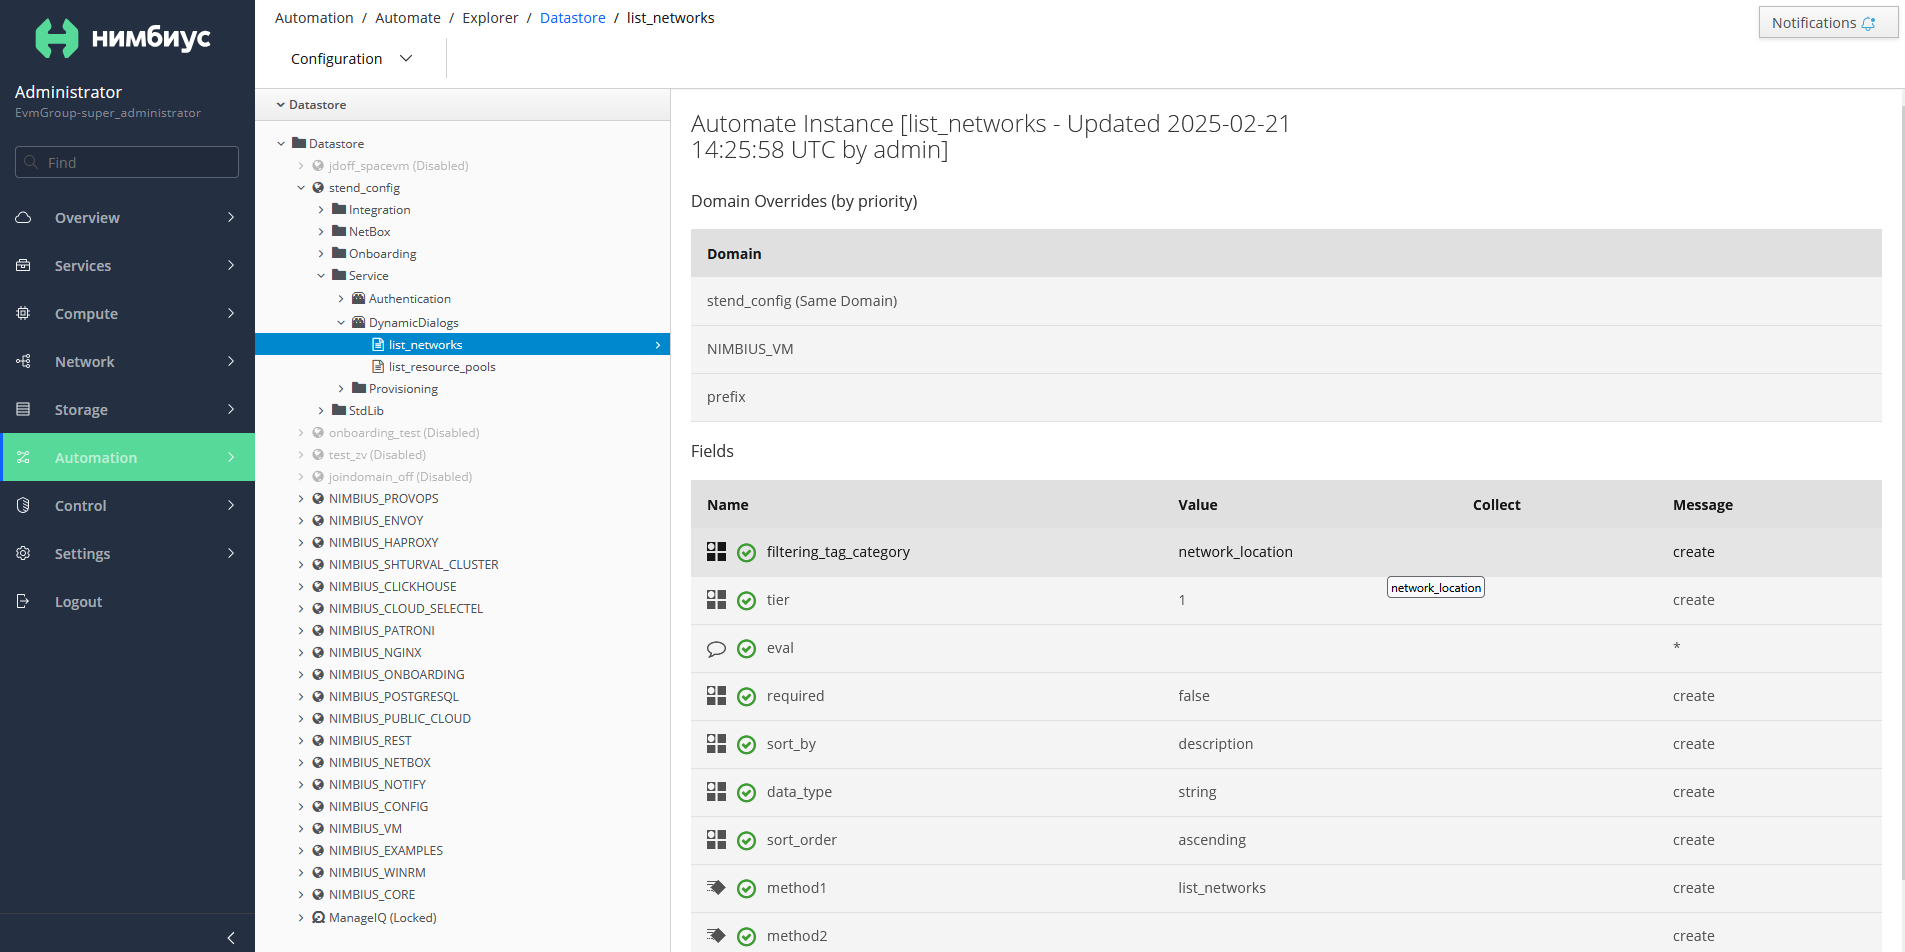Click the method arrow icon beside method1
The image size is (1905, 952).
coord(716,887)
